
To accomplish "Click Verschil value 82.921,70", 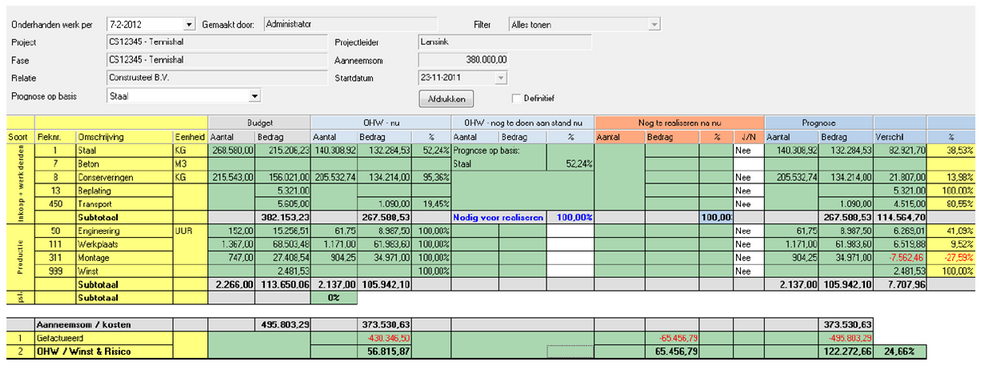I will click(x=900, y=151).
